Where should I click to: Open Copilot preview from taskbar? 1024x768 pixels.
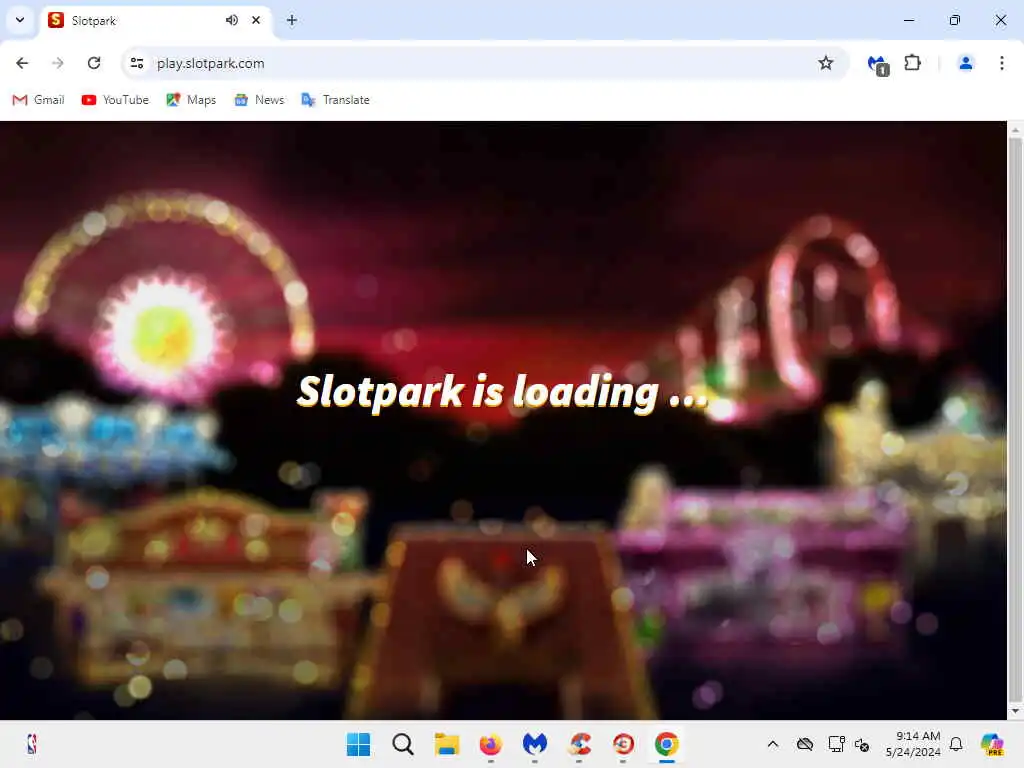[992, 744]
